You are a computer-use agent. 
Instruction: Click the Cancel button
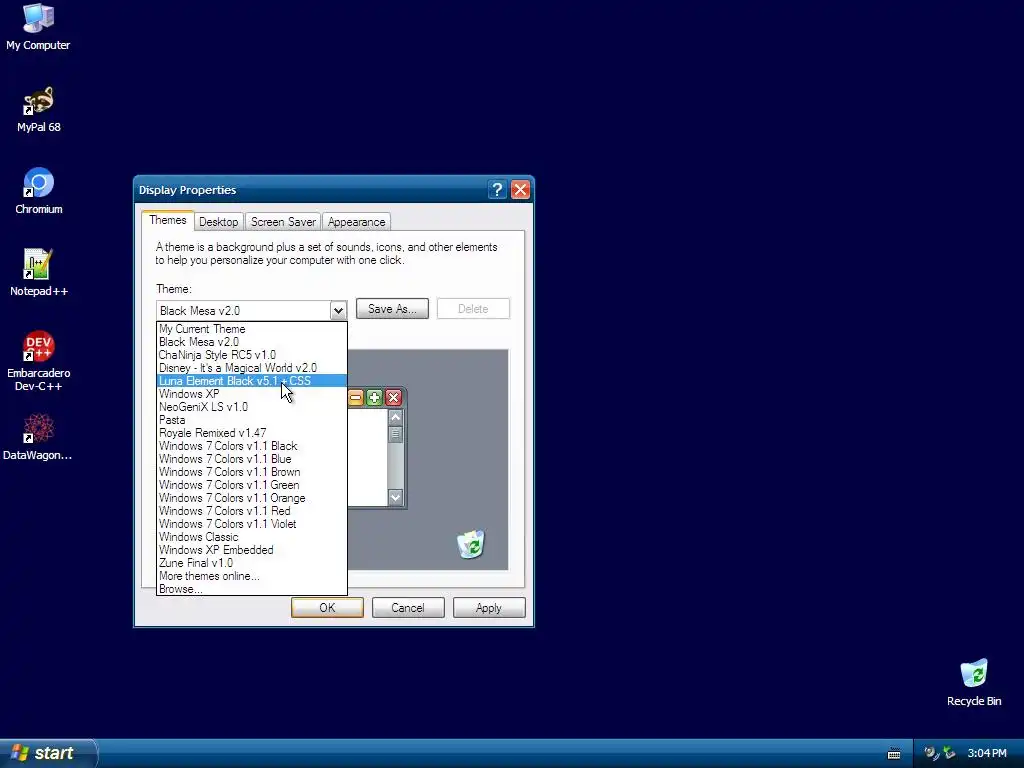408,608
